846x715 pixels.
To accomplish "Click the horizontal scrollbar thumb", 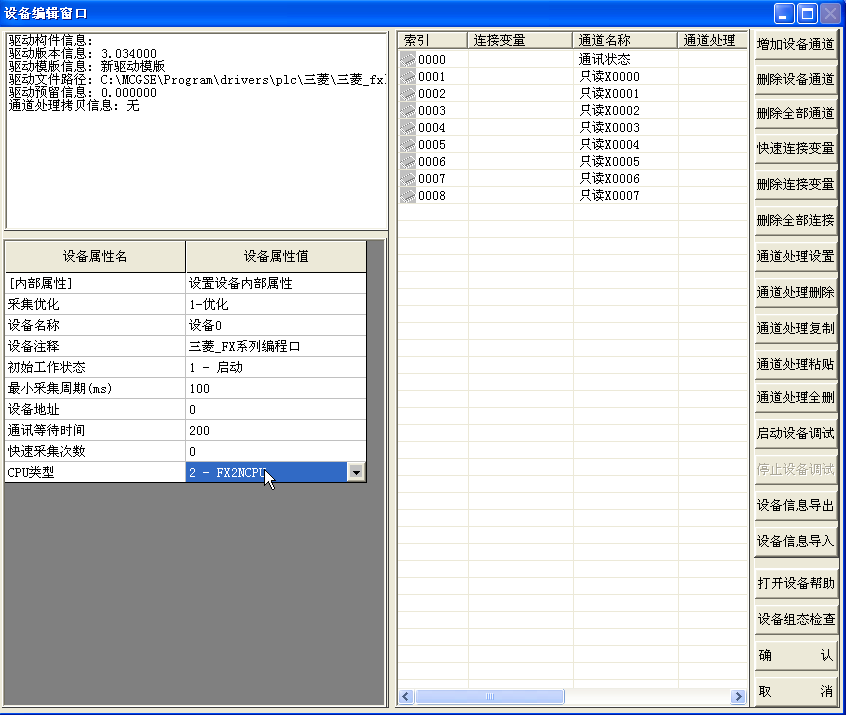I will point(490,697).
